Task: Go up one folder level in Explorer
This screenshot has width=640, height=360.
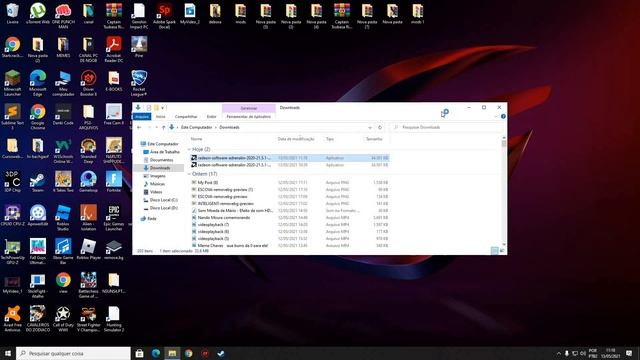Action: (163, 127)
